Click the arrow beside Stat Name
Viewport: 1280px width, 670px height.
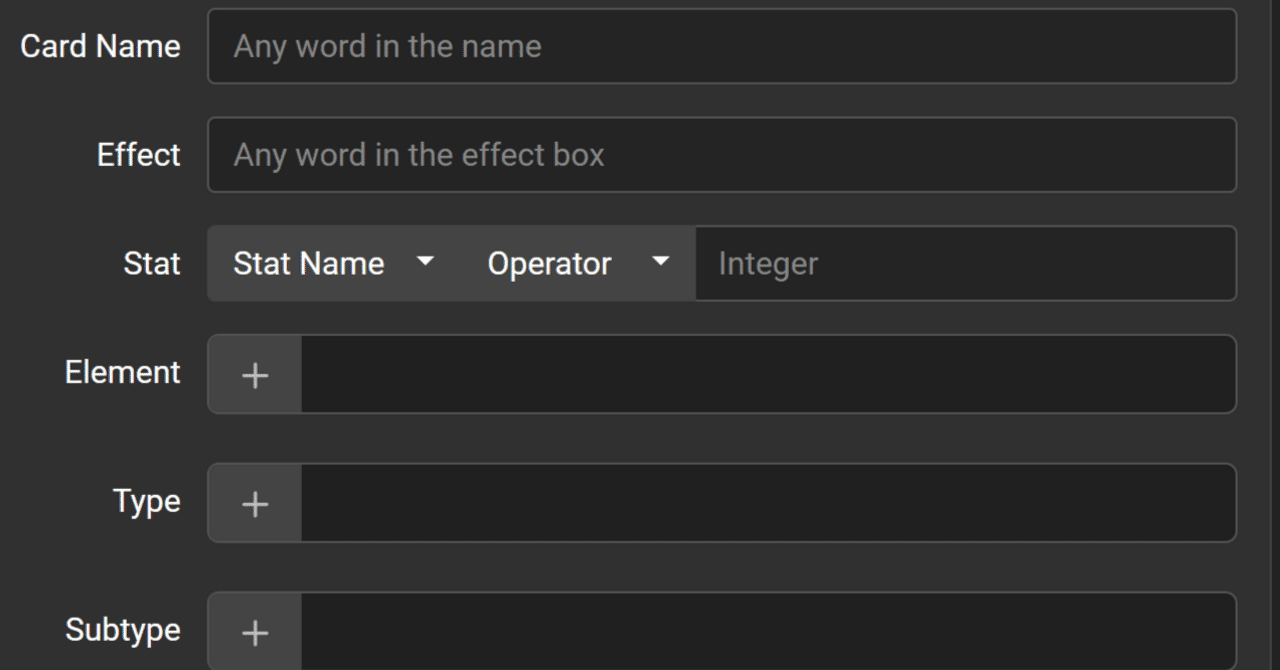(x=425, y=262)
